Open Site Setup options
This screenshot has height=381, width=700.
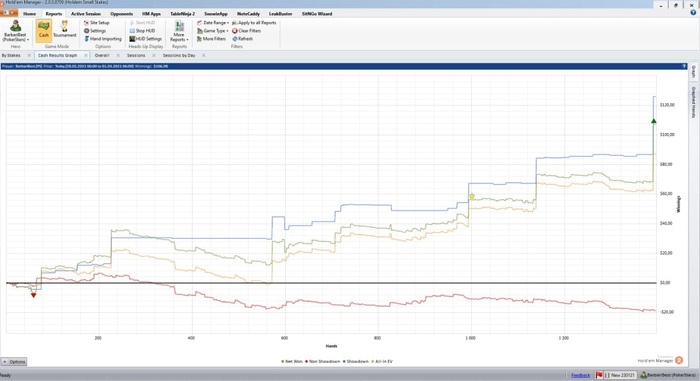96,23
